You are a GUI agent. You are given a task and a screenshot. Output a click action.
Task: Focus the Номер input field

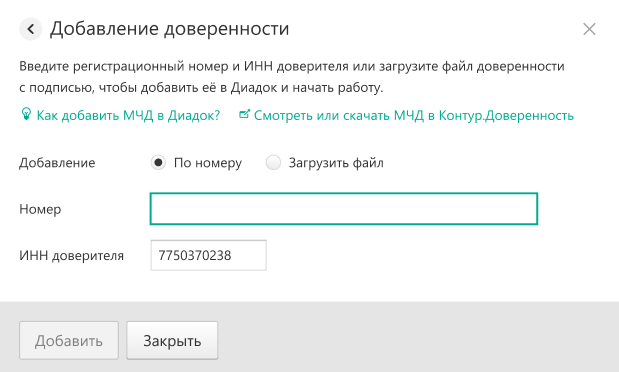point(344,209)
